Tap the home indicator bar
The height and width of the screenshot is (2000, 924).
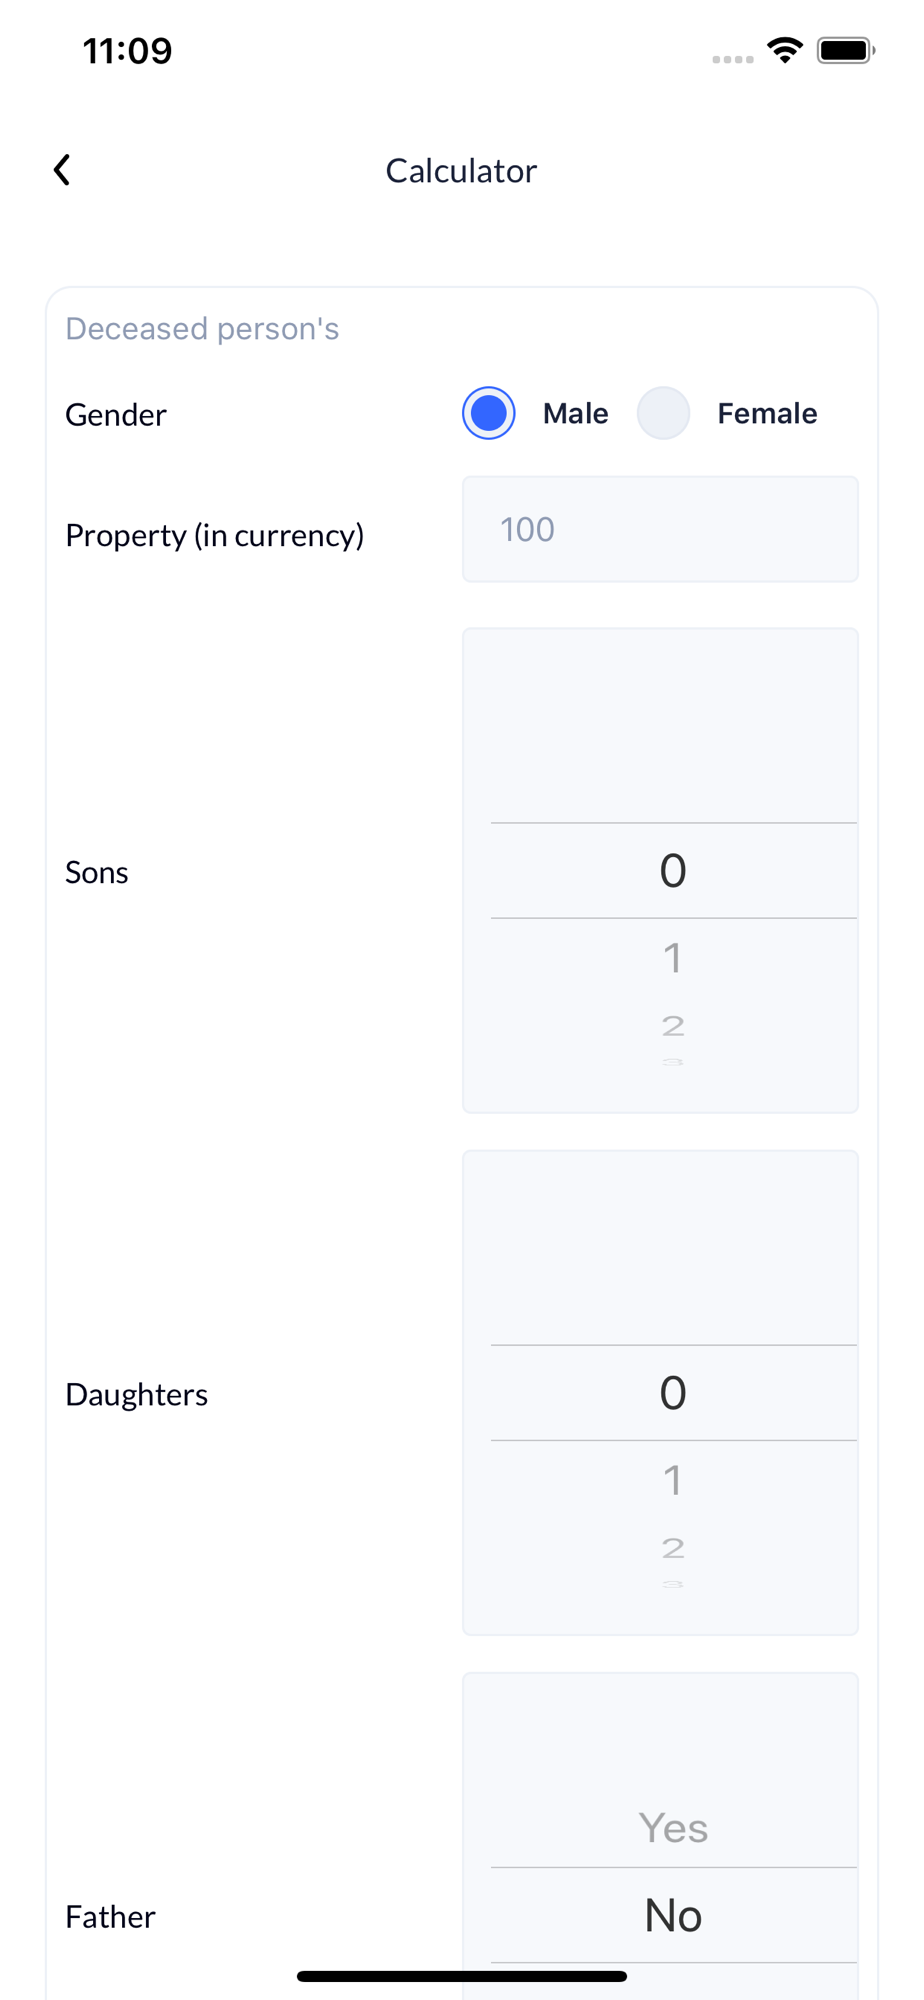[x=462, y=1976]
